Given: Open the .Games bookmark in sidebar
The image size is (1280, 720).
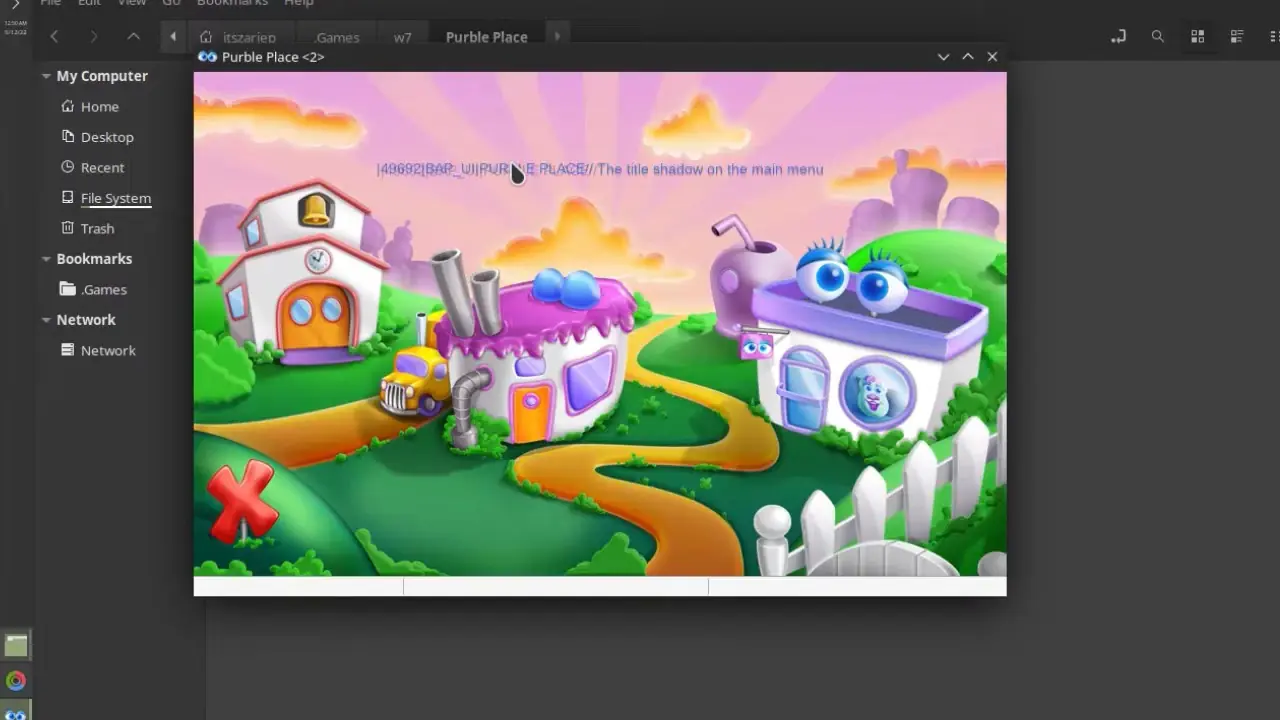Looking at the screenshot, I should pyautogui.click(x=103, y=290).
